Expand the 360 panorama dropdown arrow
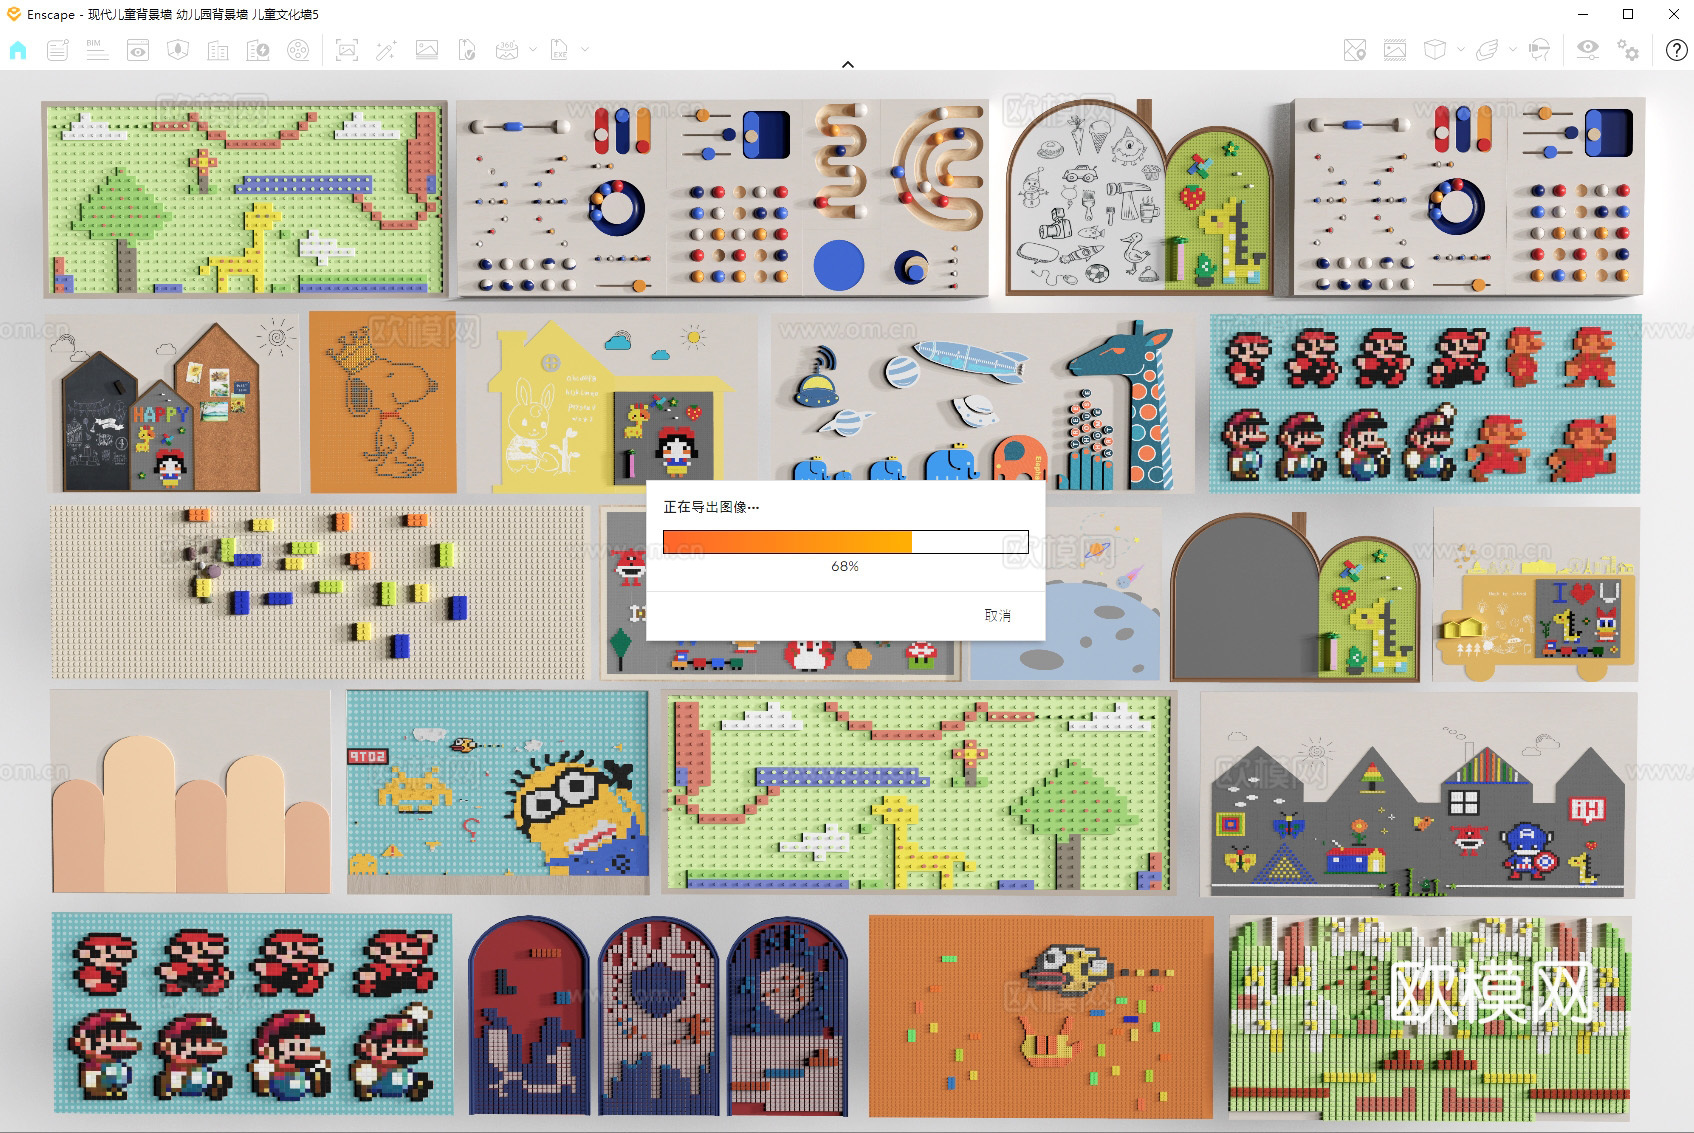Viewport: 1694px width, 1133px height. [x=533, y=49]
